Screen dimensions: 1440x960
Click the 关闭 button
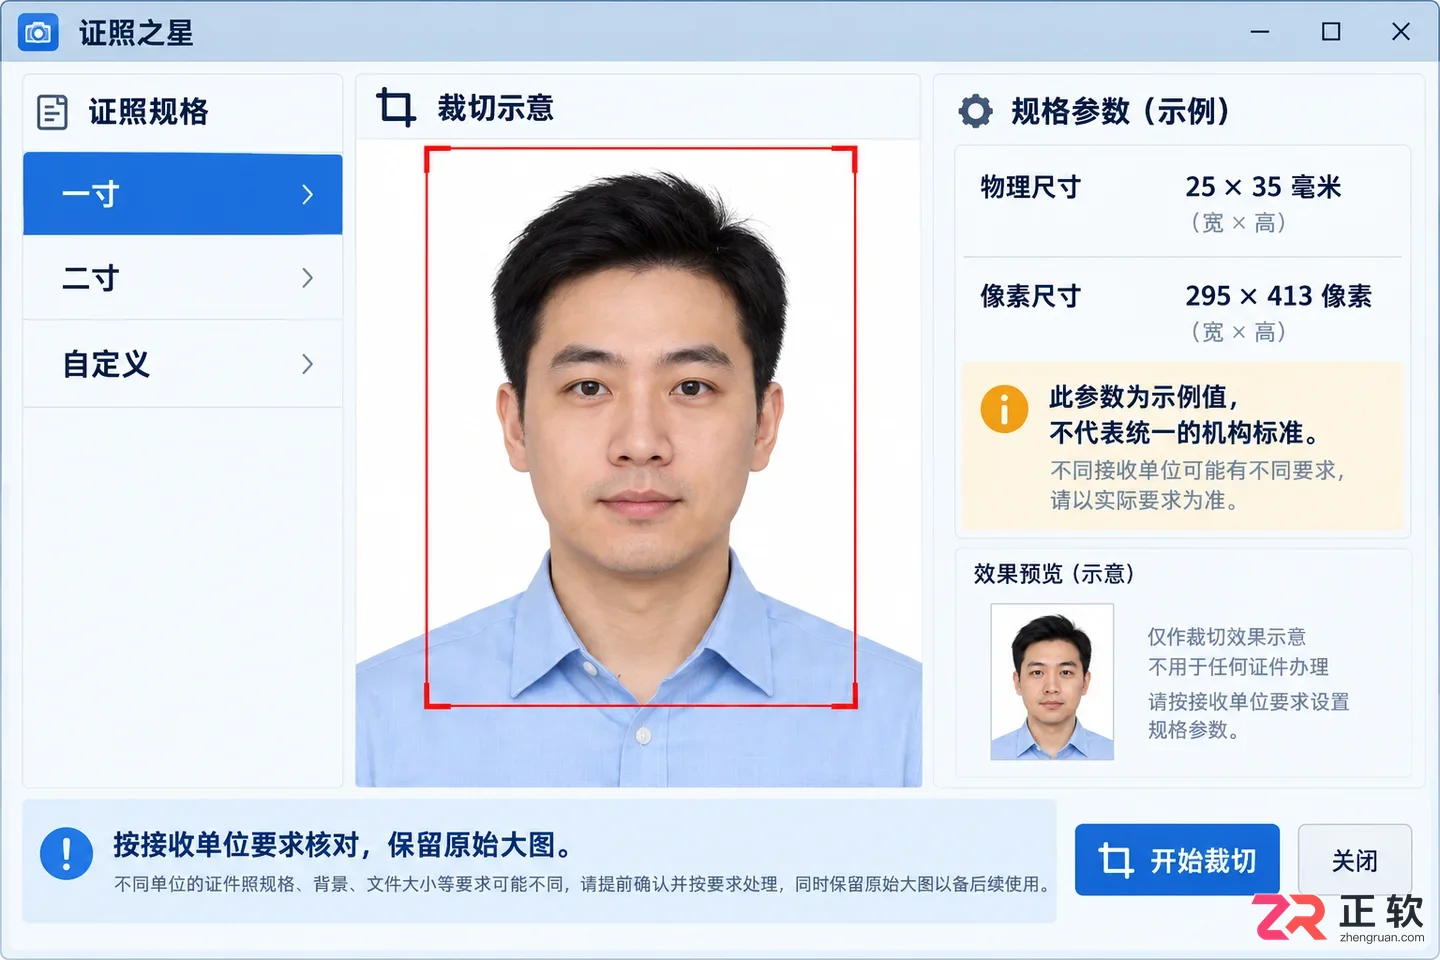[x=1355, y=860]
